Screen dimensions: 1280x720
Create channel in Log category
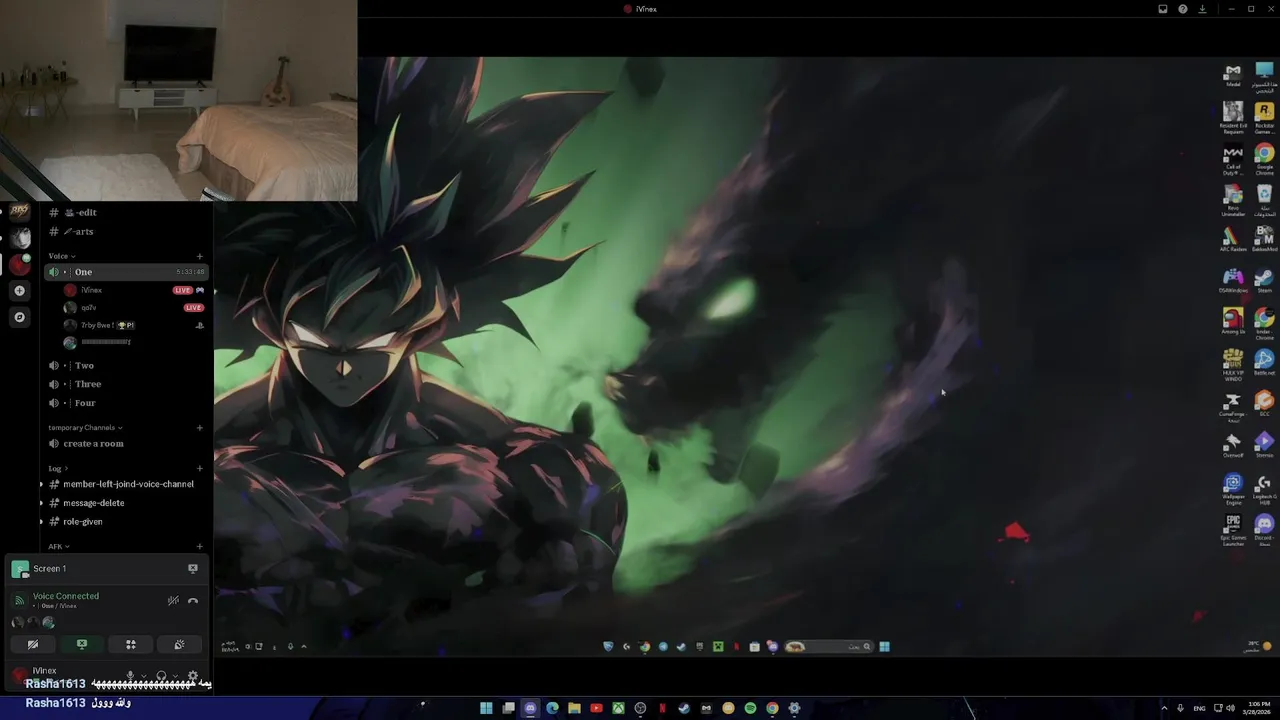(199, 468)
